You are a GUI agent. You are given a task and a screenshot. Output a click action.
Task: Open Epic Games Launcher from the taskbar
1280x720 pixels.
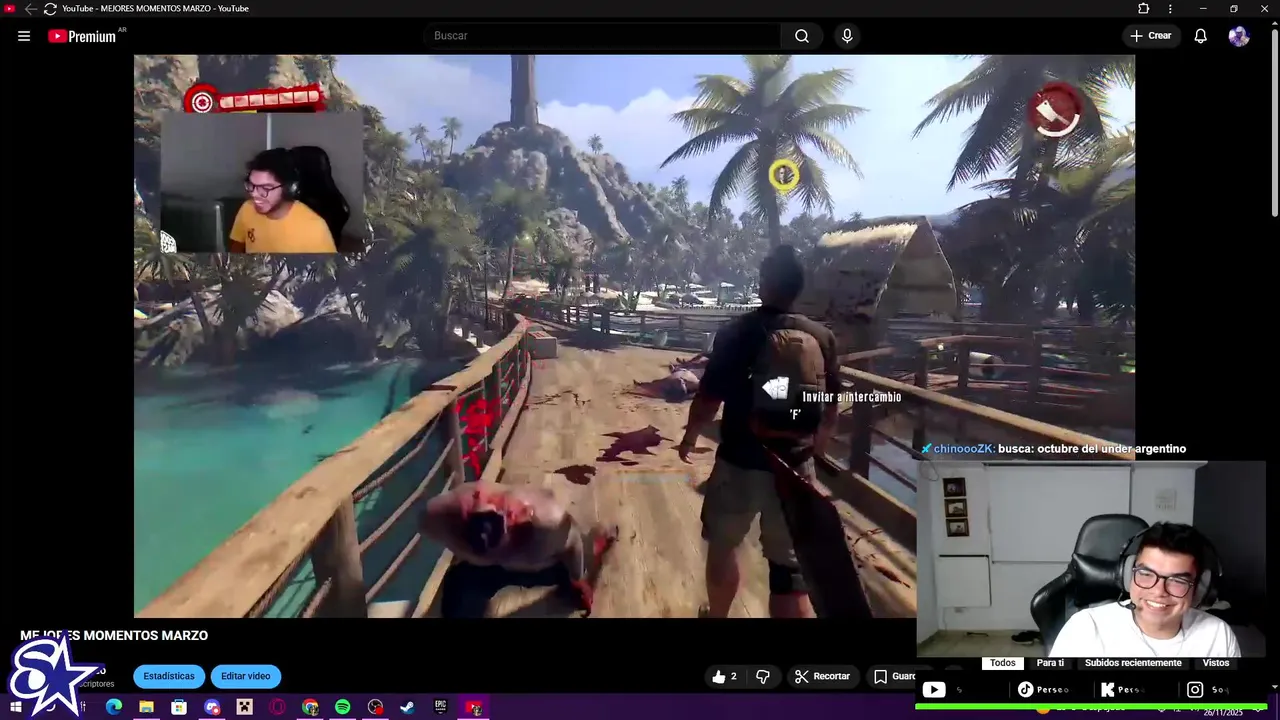click(x=440, y=707)
